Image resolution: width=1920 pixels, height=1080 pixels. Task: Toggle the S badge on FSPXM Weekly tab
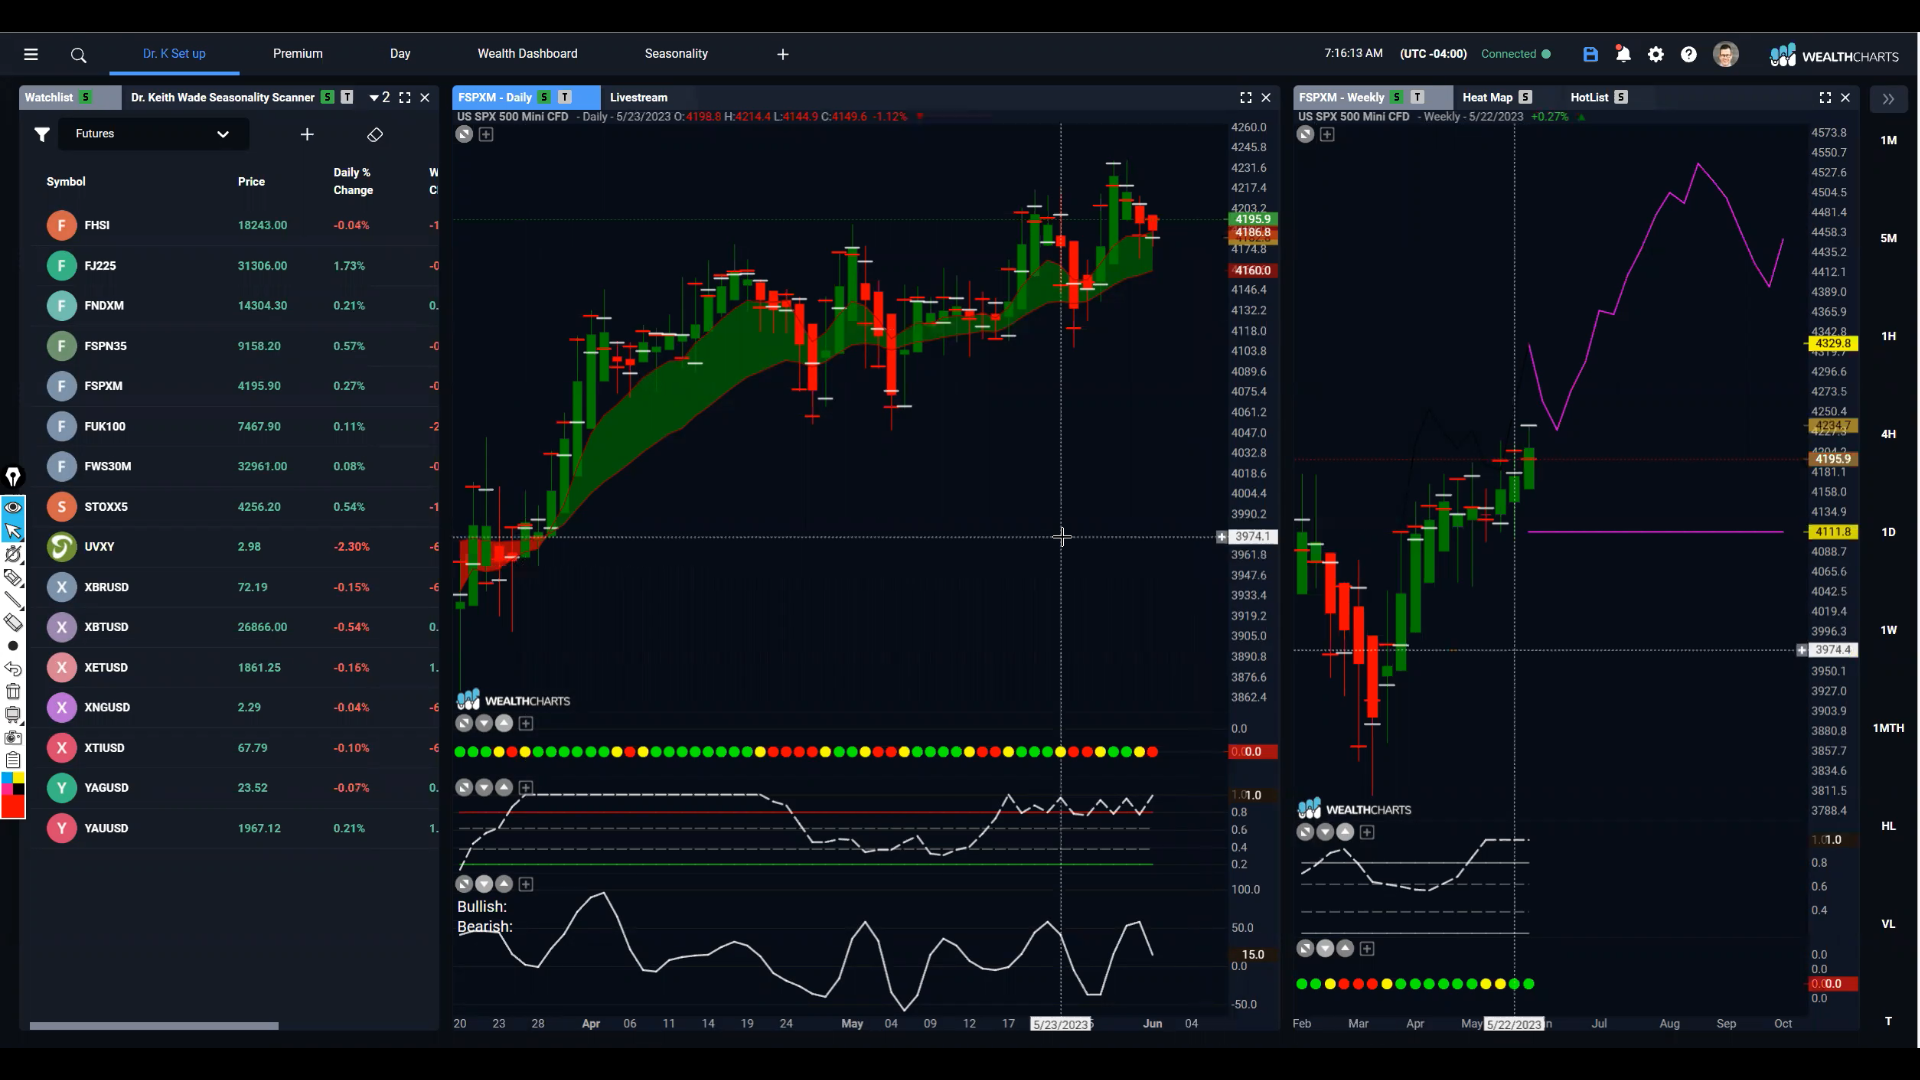pos(1397,98)
